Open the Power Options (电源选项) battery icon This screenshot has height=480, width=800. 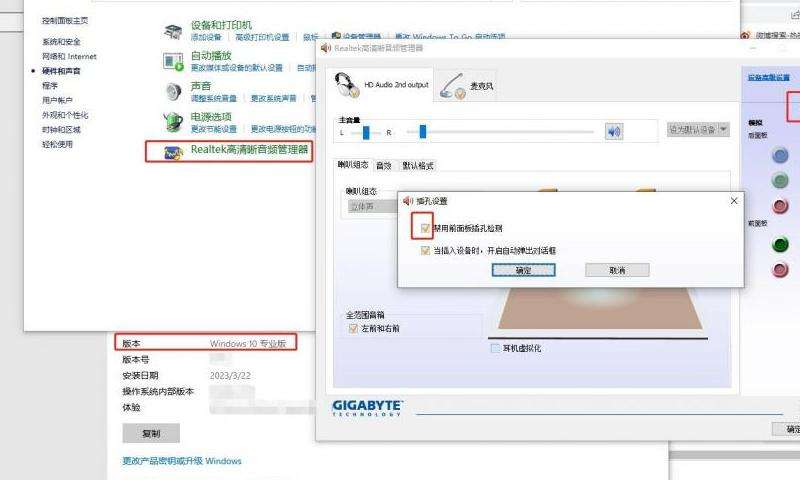click(x=173, y=122)
